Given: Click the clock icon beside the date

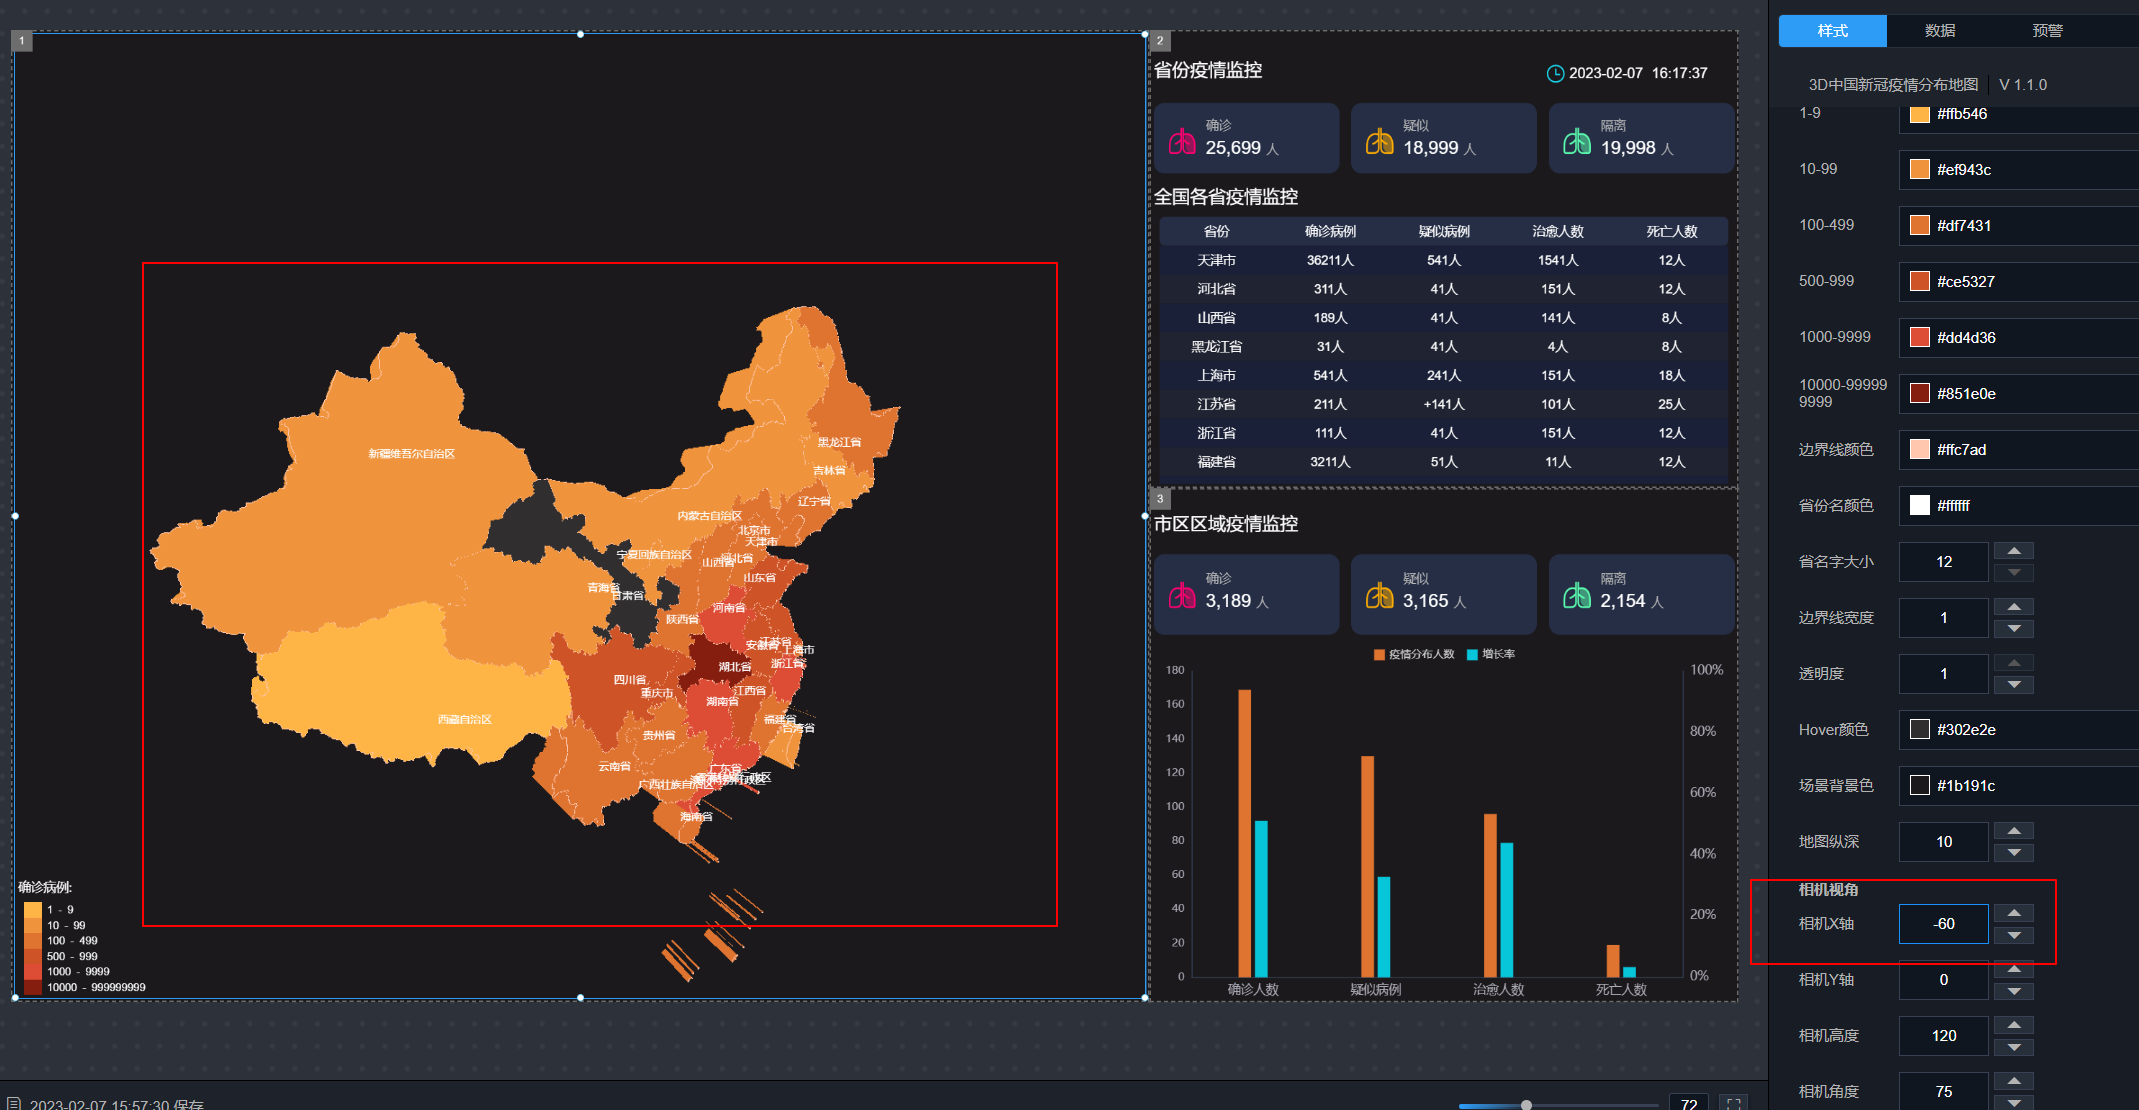Looking at the screenshot, I should [x=1555, y=73].
